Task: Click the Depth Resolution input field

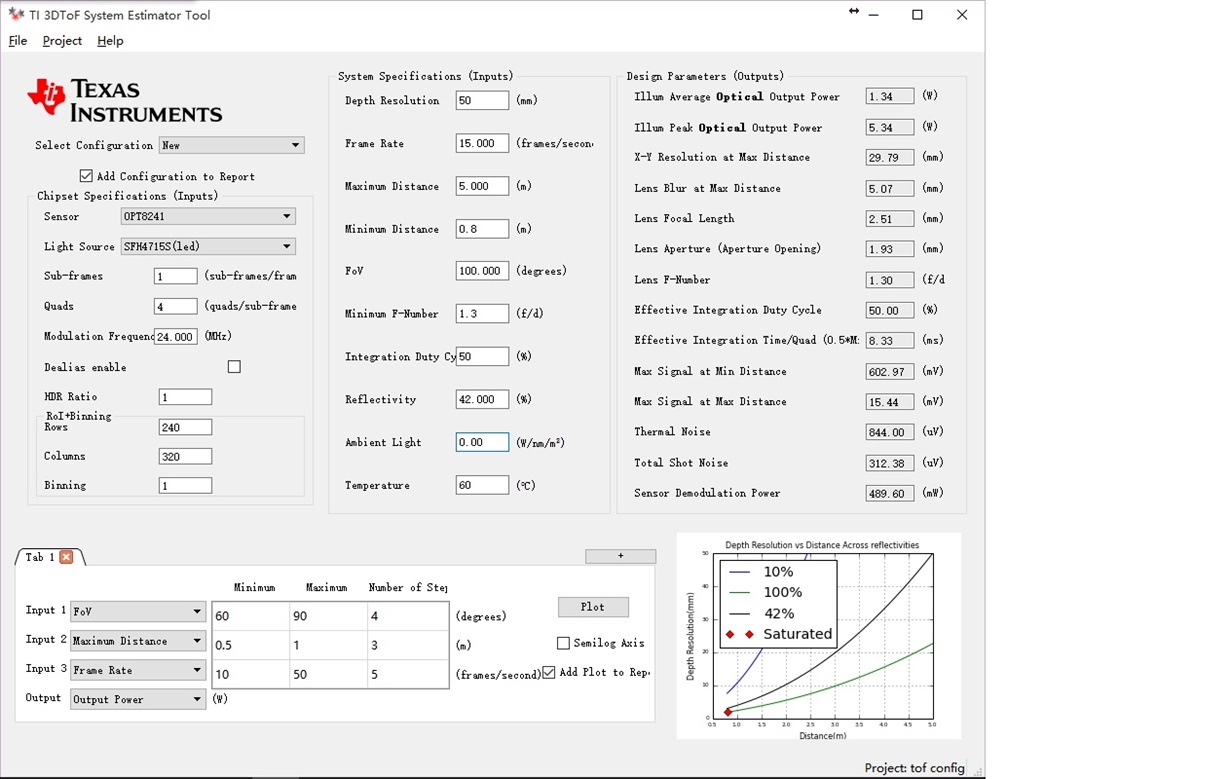Action: coord(482,100)
